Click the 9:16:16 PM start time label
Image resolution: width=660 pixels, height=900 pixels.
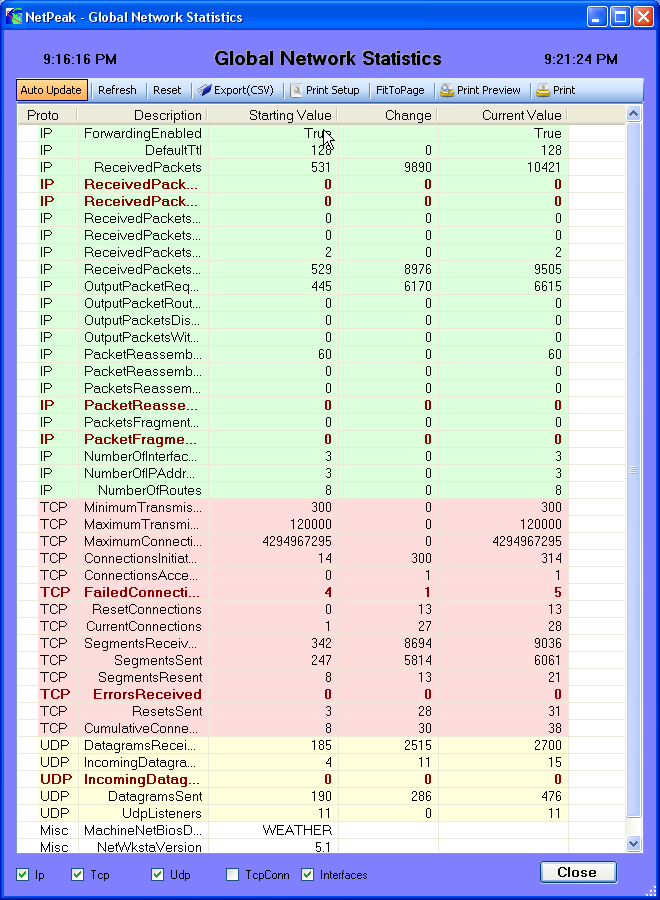[x=80, y=59]
